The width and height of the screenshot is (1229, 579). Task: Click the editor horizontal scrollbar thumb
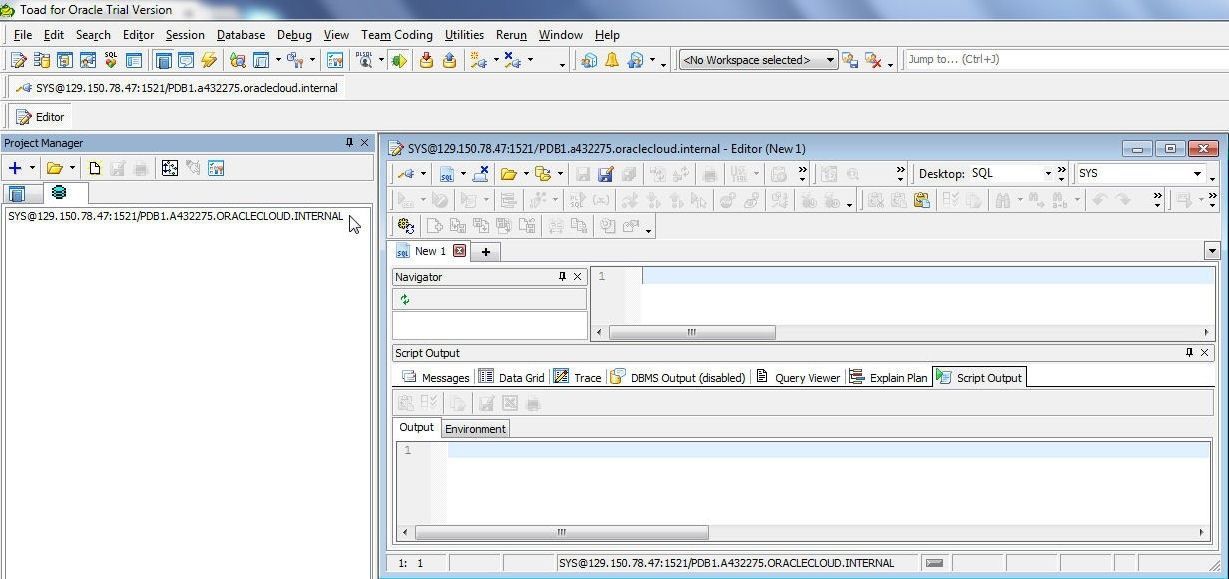coord(692,332)
